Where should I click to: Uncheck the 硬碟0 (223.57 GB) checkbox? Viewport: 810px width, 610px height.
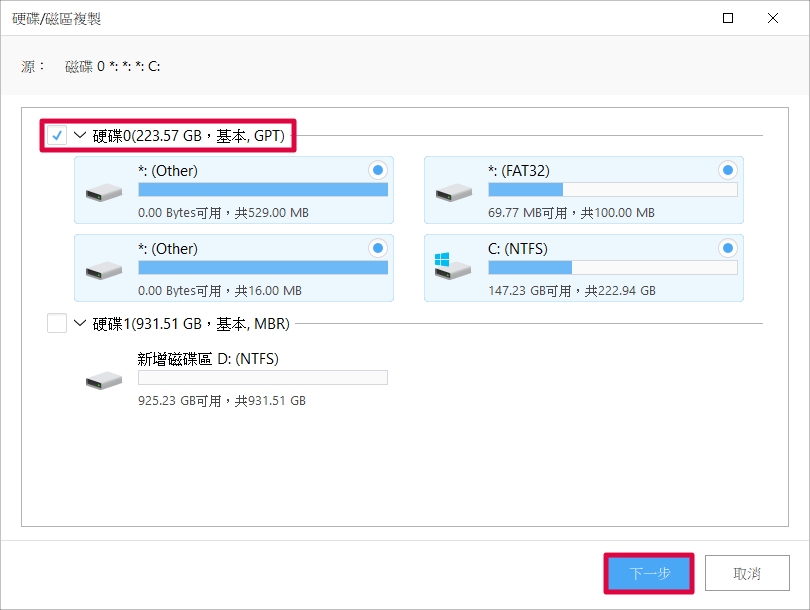[x=57, y=135]
